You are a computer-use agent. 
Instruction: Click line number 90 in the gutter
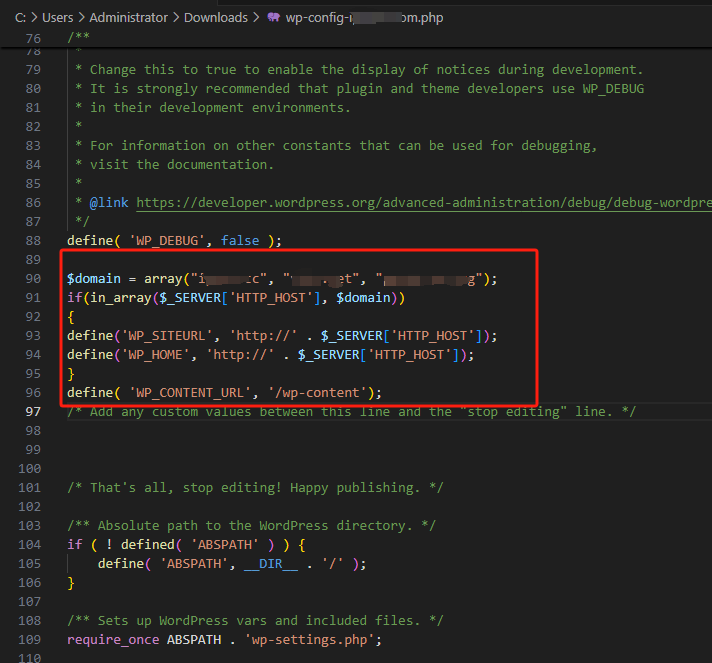point(33,278)
